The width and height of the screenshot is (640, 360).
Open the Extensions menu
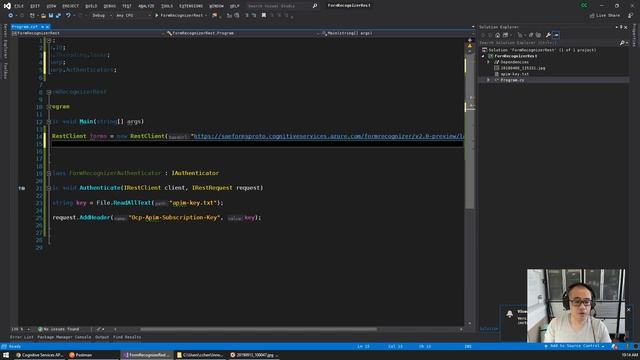coord(191,6)
